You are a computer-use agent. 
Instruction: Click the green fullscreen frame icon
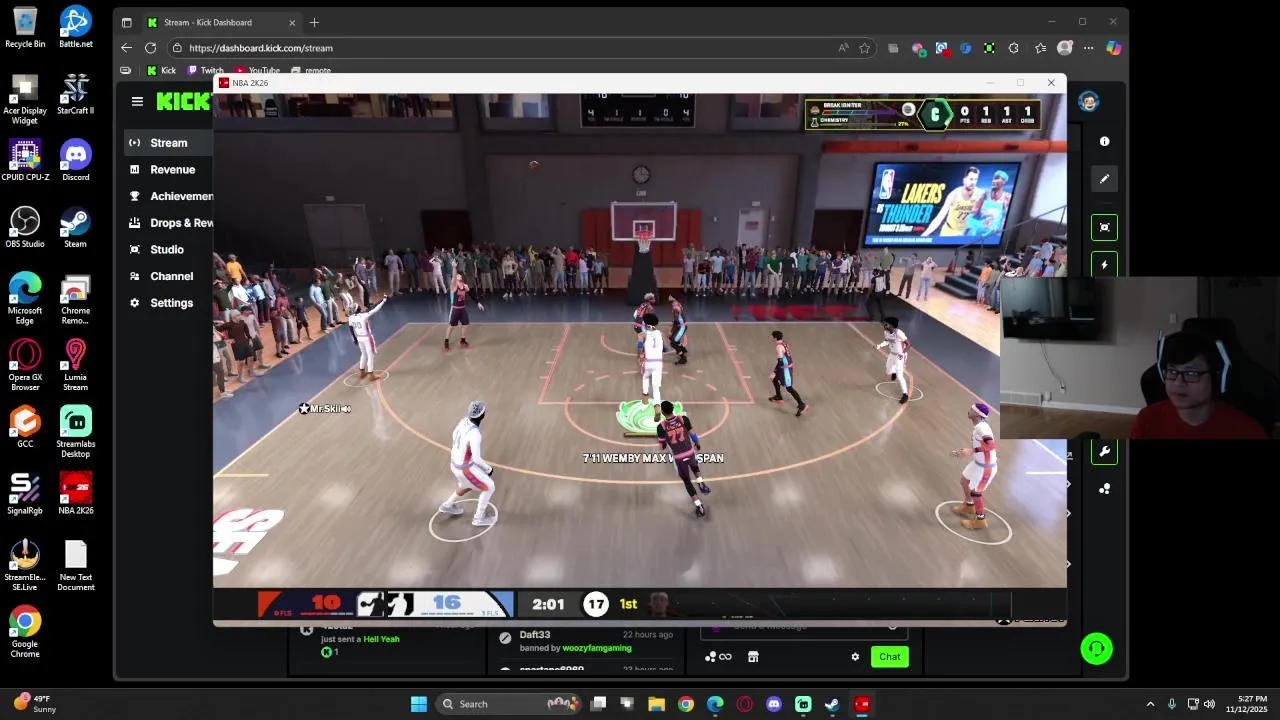click(x=1104, y=227)
